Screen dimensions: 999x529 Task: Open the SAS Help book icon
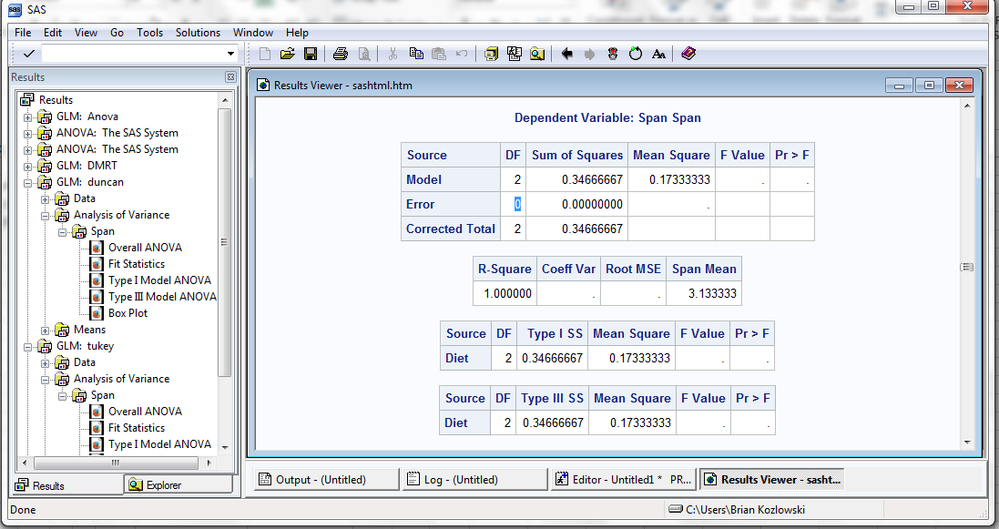(x=688, y=54)
